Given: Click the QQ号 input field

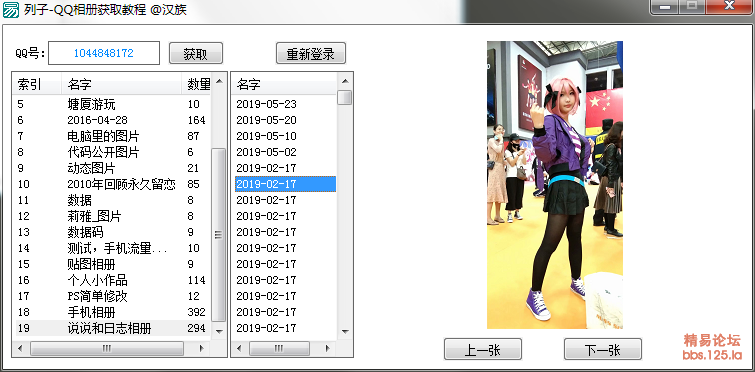Looking at the screenshot, I should (104, 53).
